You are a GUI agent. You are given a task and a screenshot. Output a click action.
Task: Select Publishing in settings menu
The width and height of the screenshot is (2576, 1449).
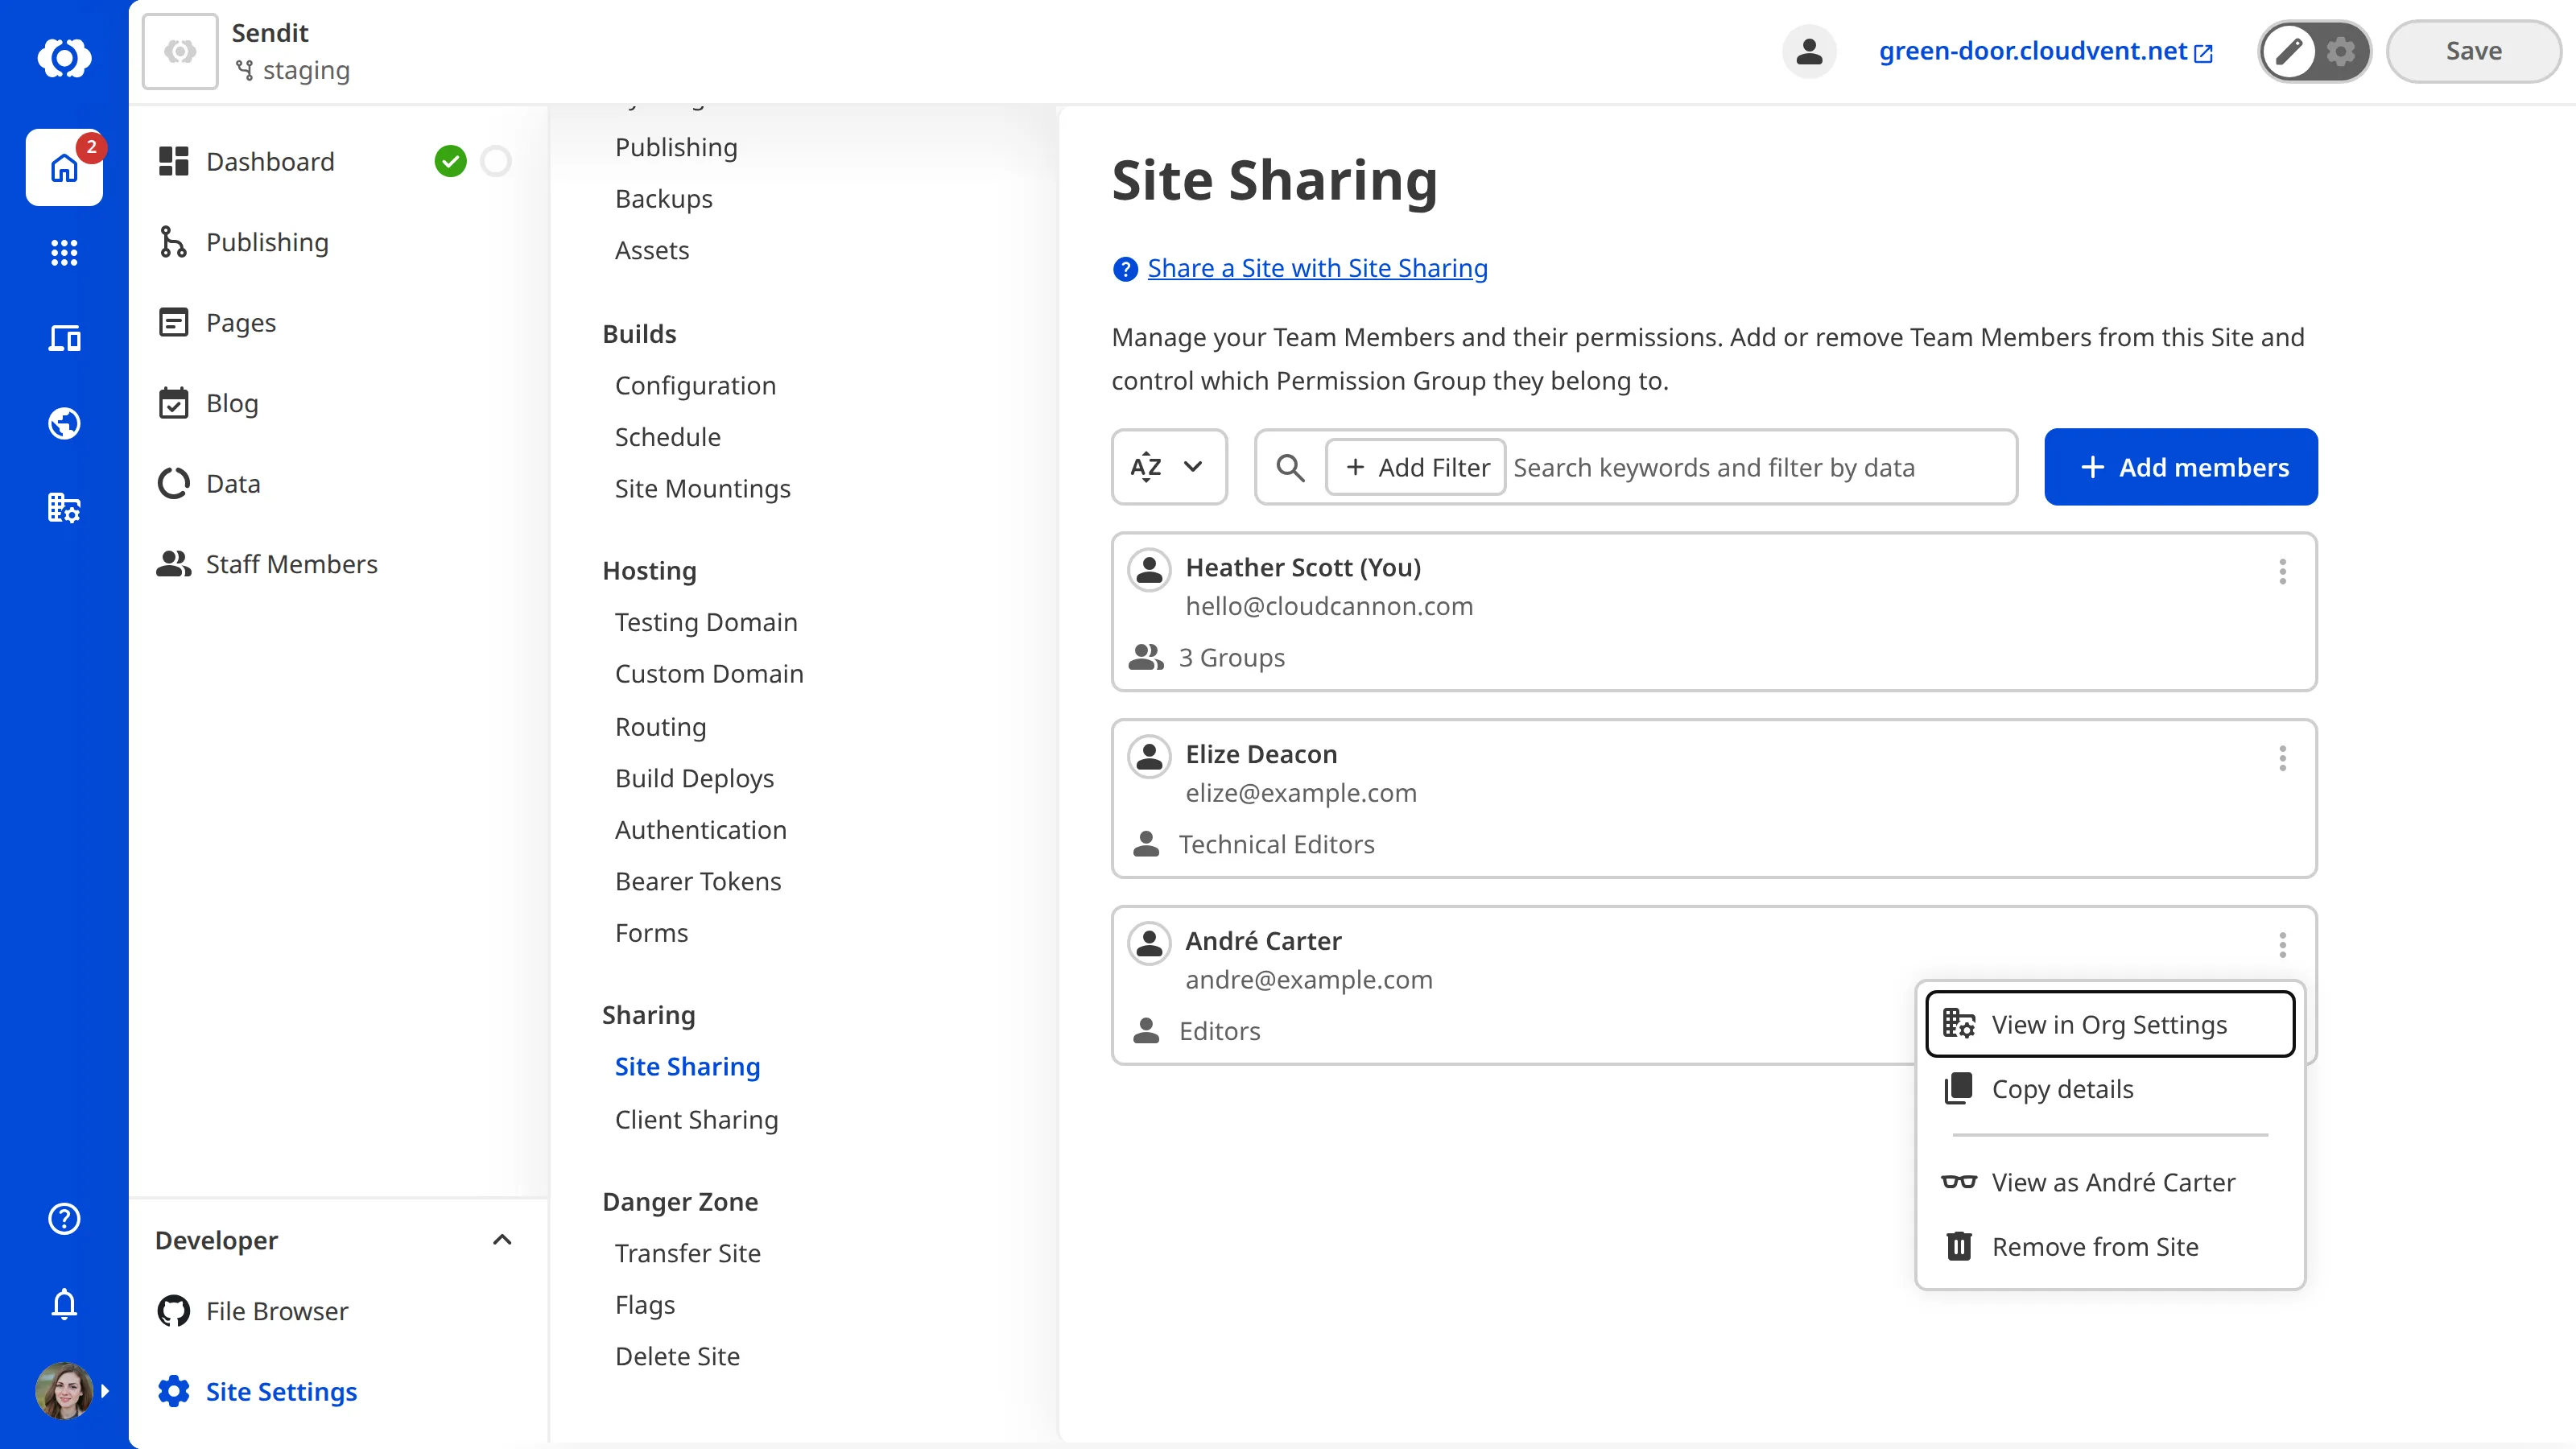tap(676, 147)
